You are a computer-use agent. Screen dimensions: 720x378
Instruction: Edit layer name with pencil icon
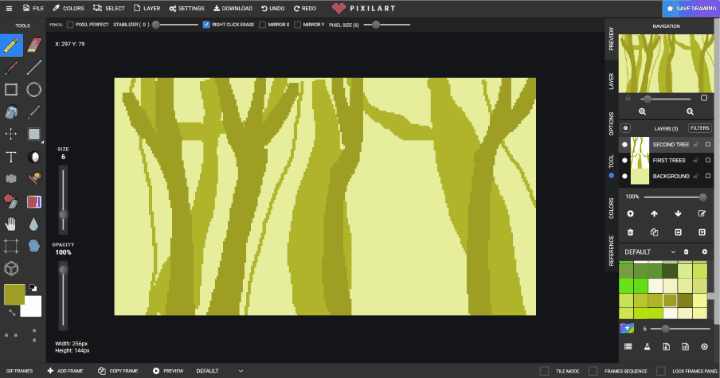(702, 214)
